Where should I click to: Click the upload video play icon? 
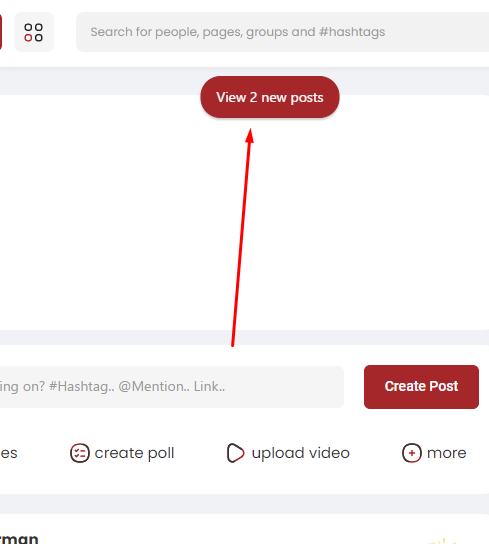[x=236, y=453]
